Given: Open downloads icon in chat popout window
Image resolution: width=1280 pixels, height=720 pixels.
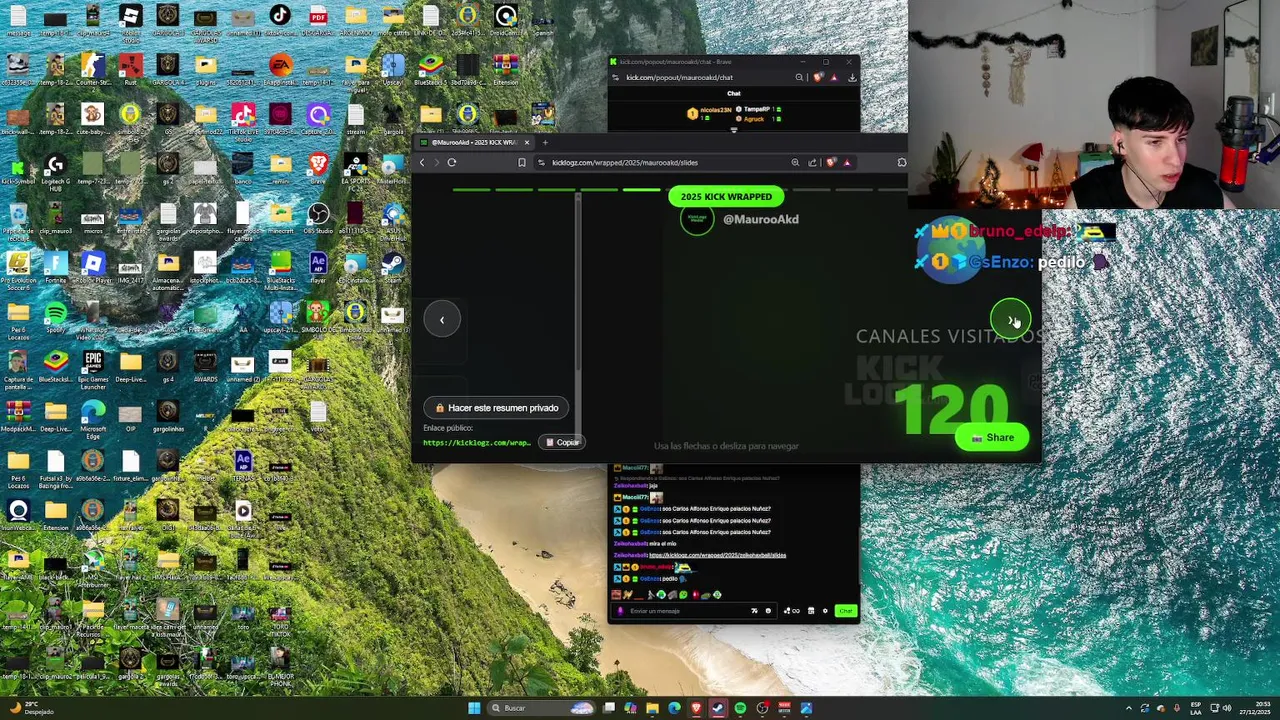Looking at the screenshot, I should click(852, 77).
